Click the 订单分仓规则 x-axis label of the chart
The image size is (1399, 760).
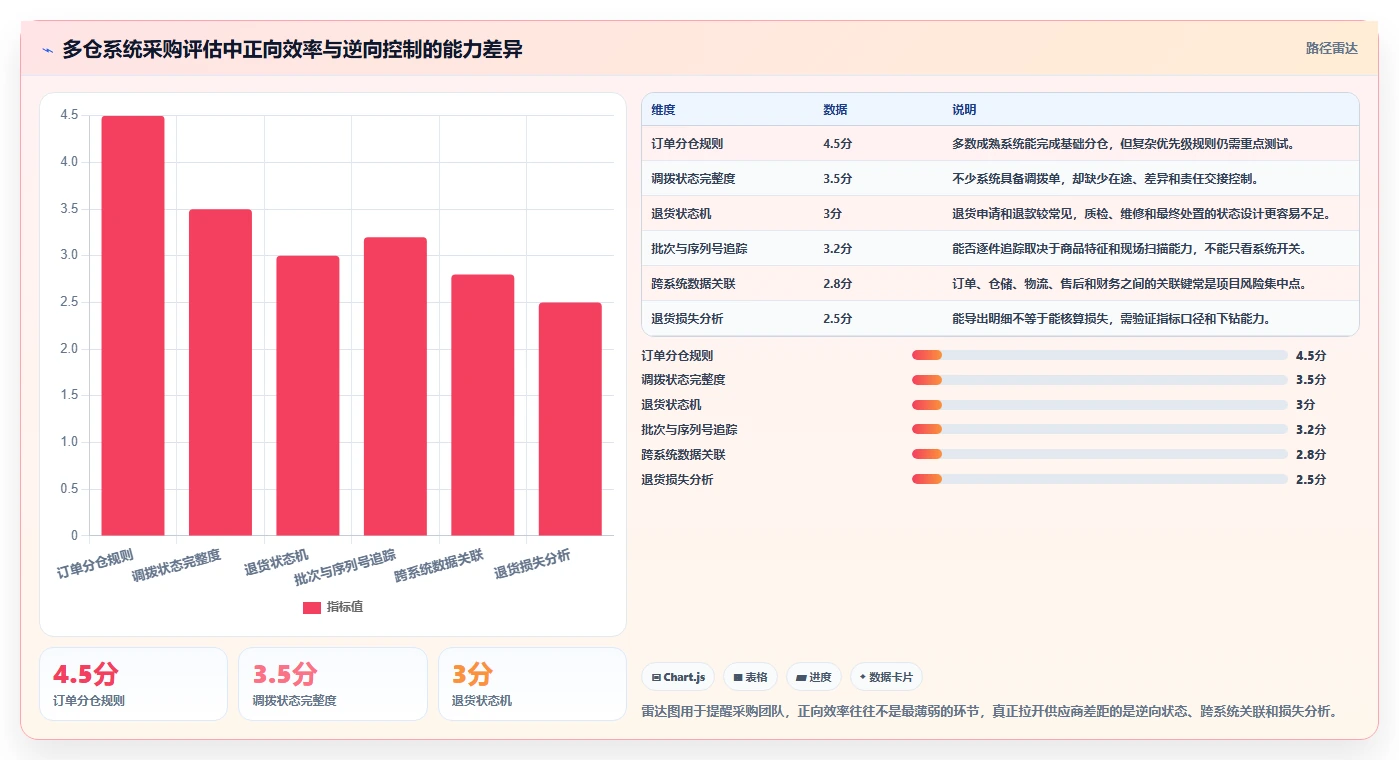pos(95,563)
